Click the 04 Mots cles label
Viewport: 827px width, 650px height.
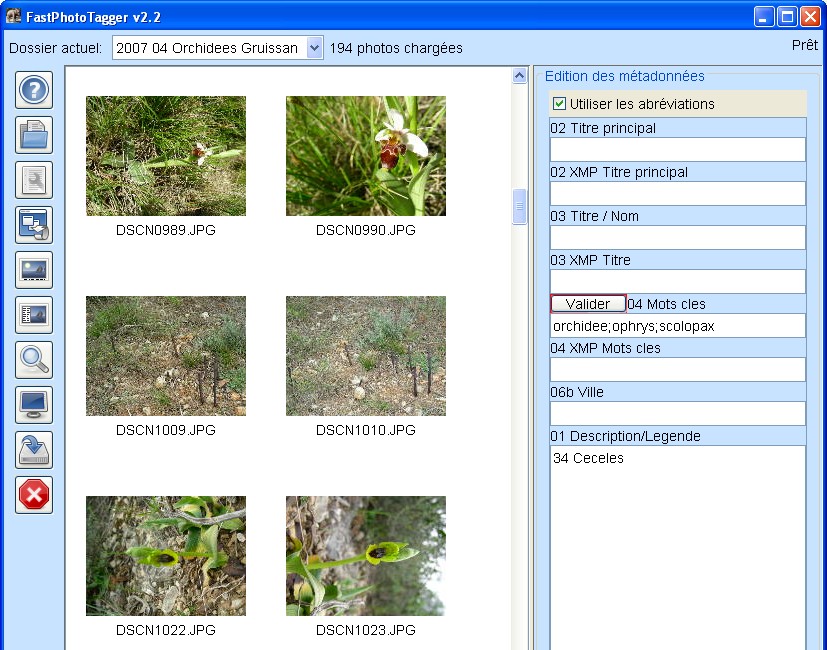(x=667, y=304)
